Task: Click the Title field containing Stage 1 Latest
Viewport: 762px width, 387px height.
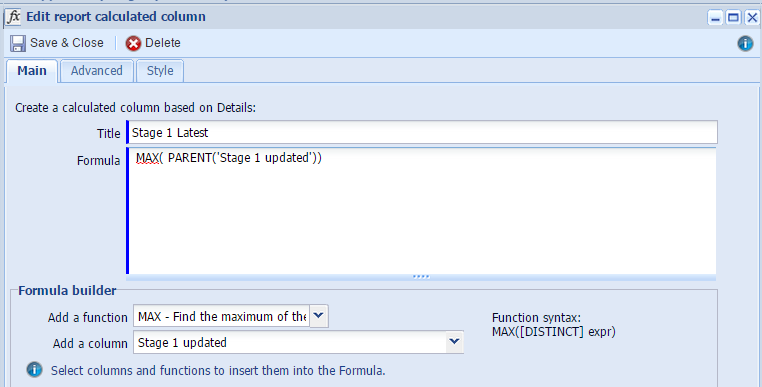Action: (x=422, y=133)
